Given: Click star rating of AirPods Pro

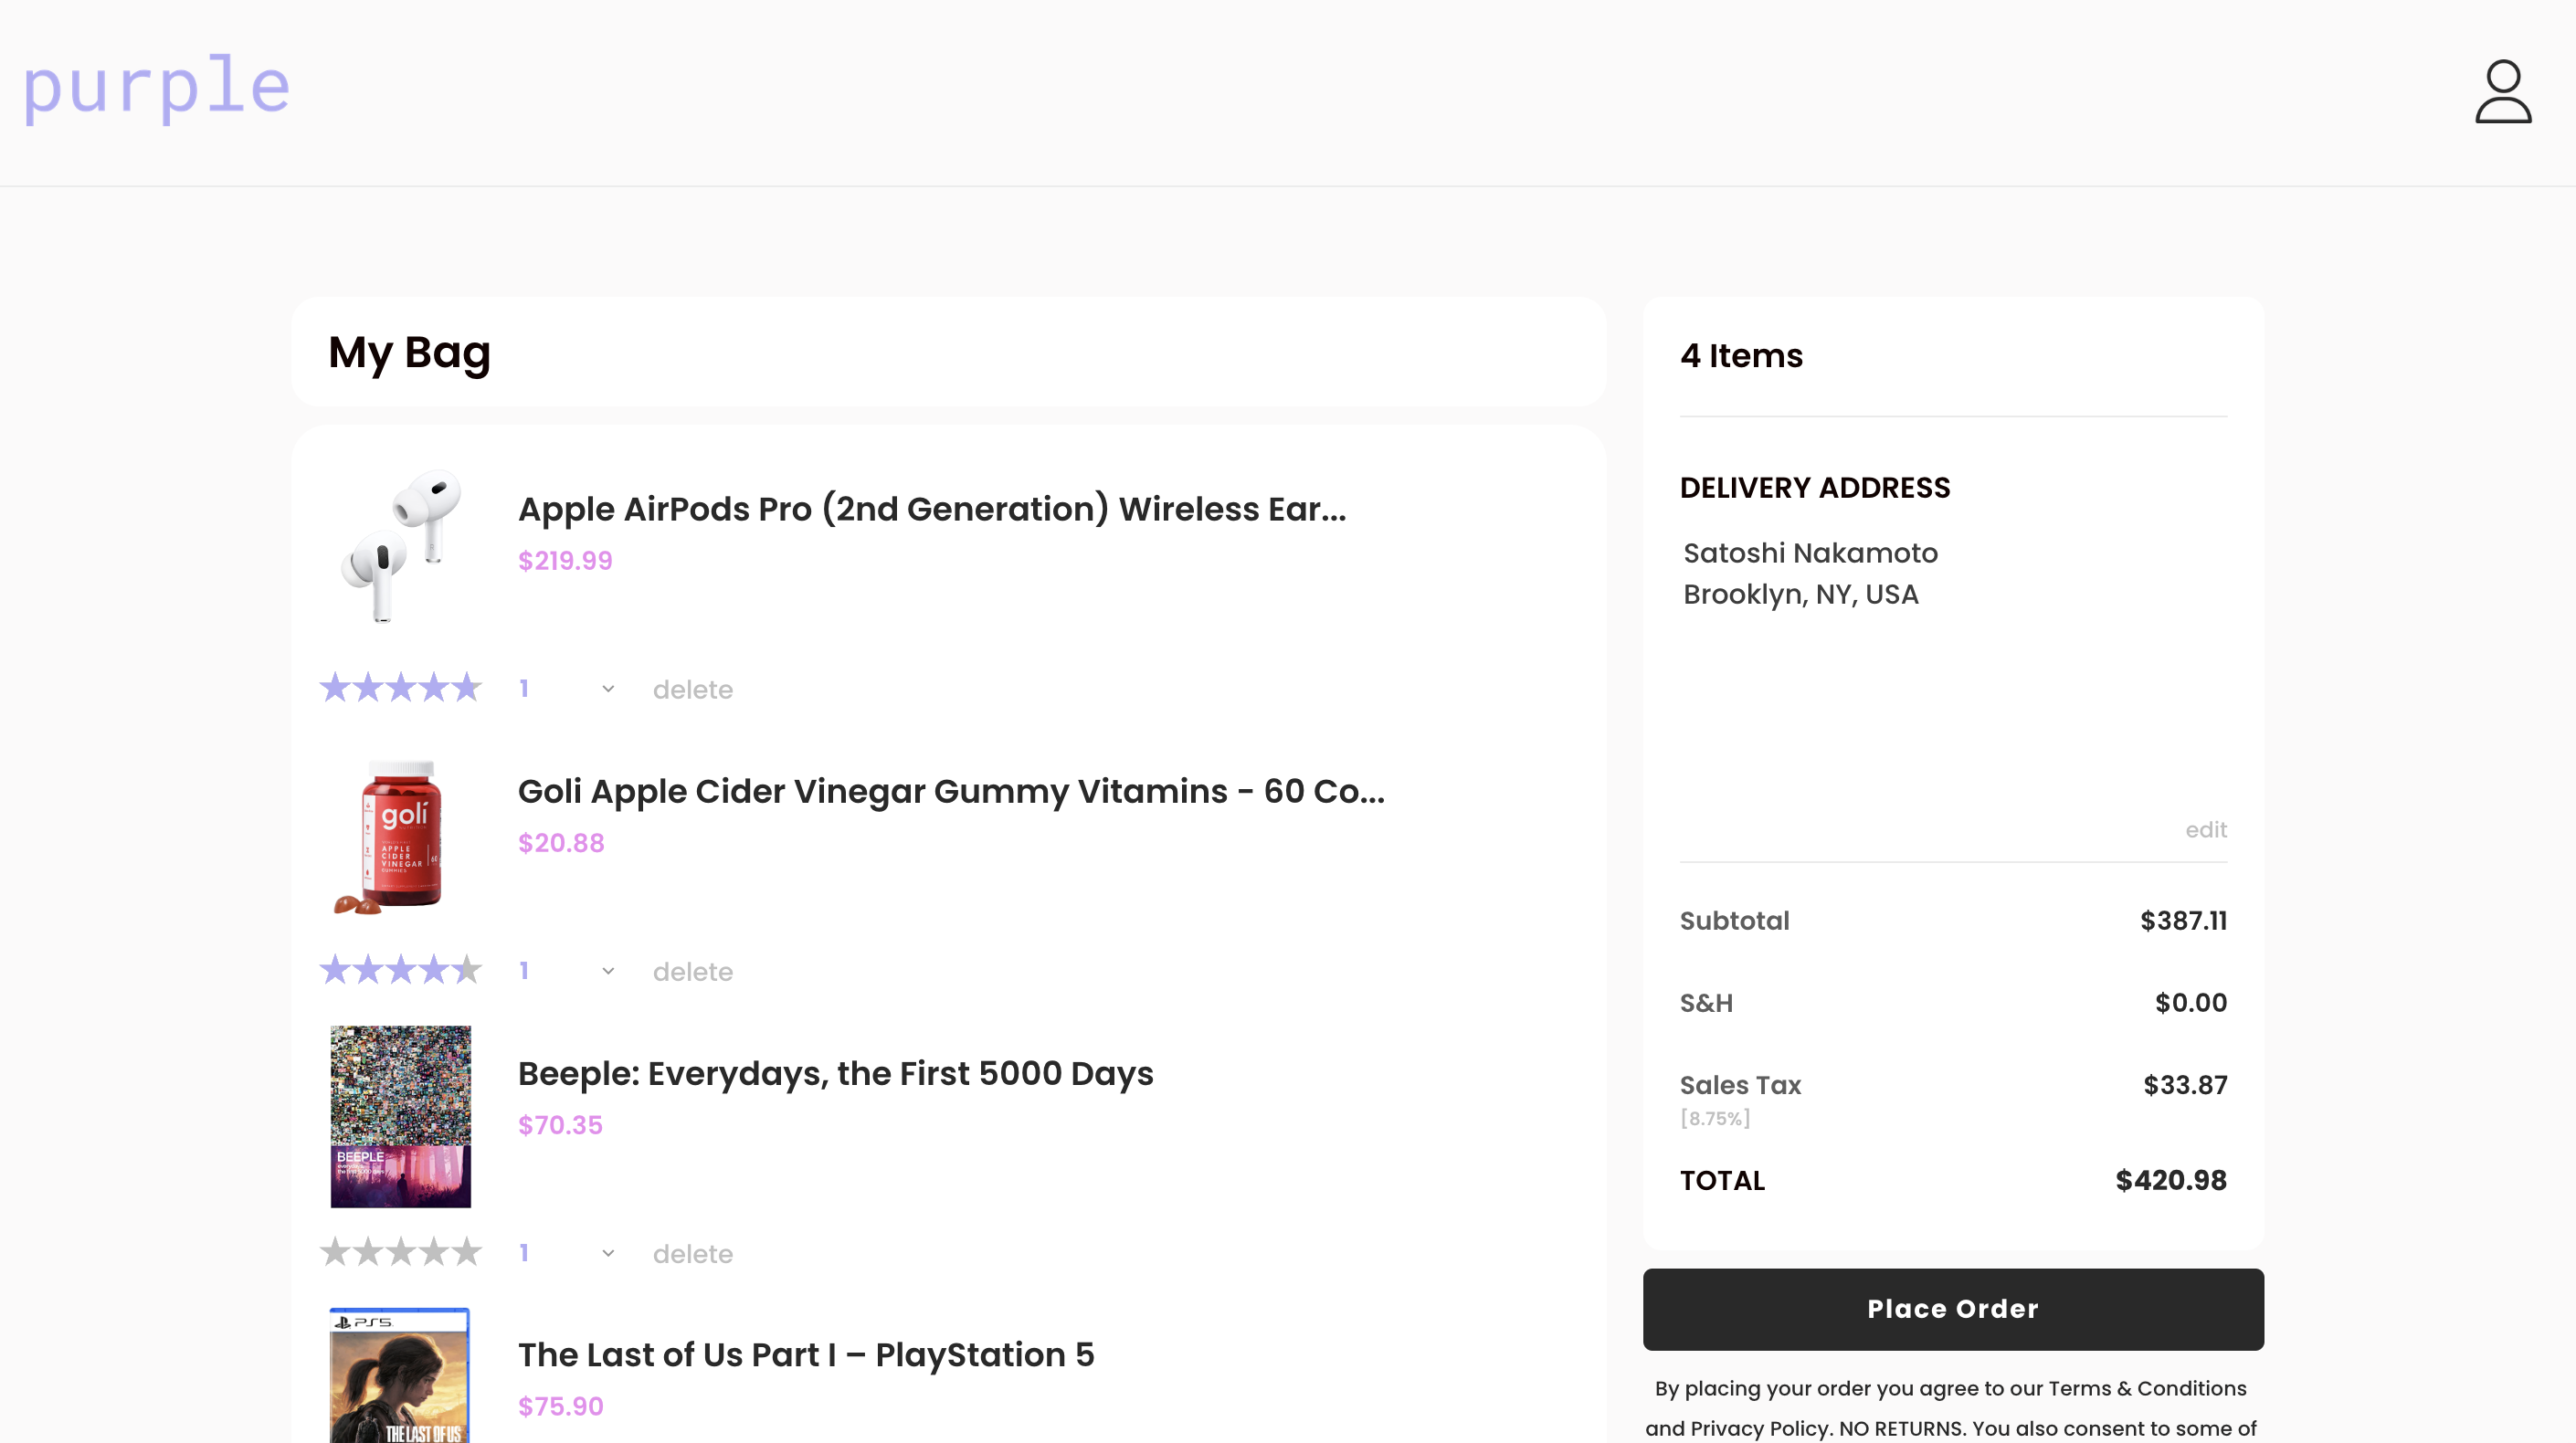Looking at the screenshot, I should pos(401,688).
